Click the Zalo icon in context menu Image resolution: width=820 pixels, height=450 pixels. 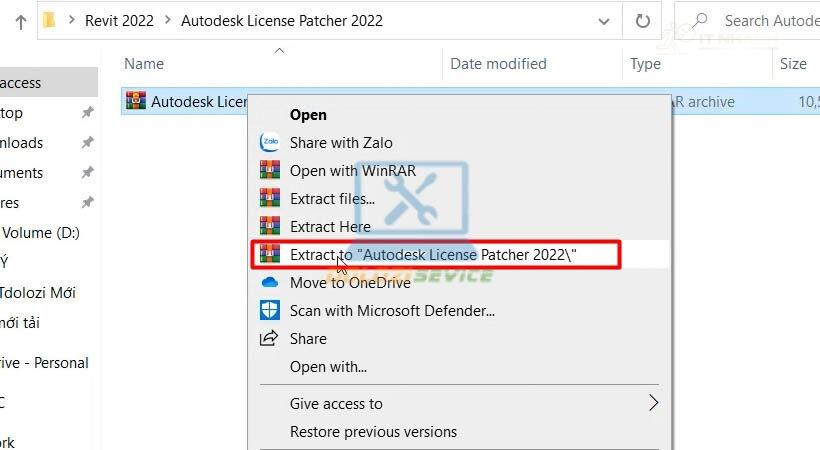pos(269,142)
